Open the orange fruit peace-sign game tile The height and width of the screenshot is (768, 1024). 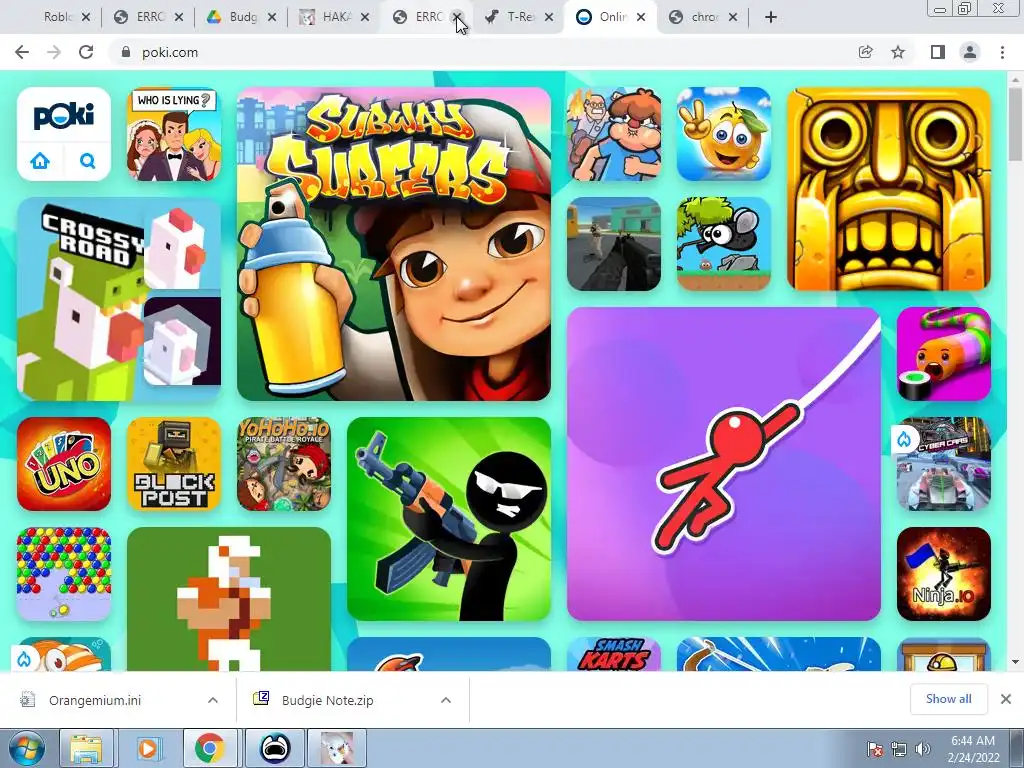724,134
